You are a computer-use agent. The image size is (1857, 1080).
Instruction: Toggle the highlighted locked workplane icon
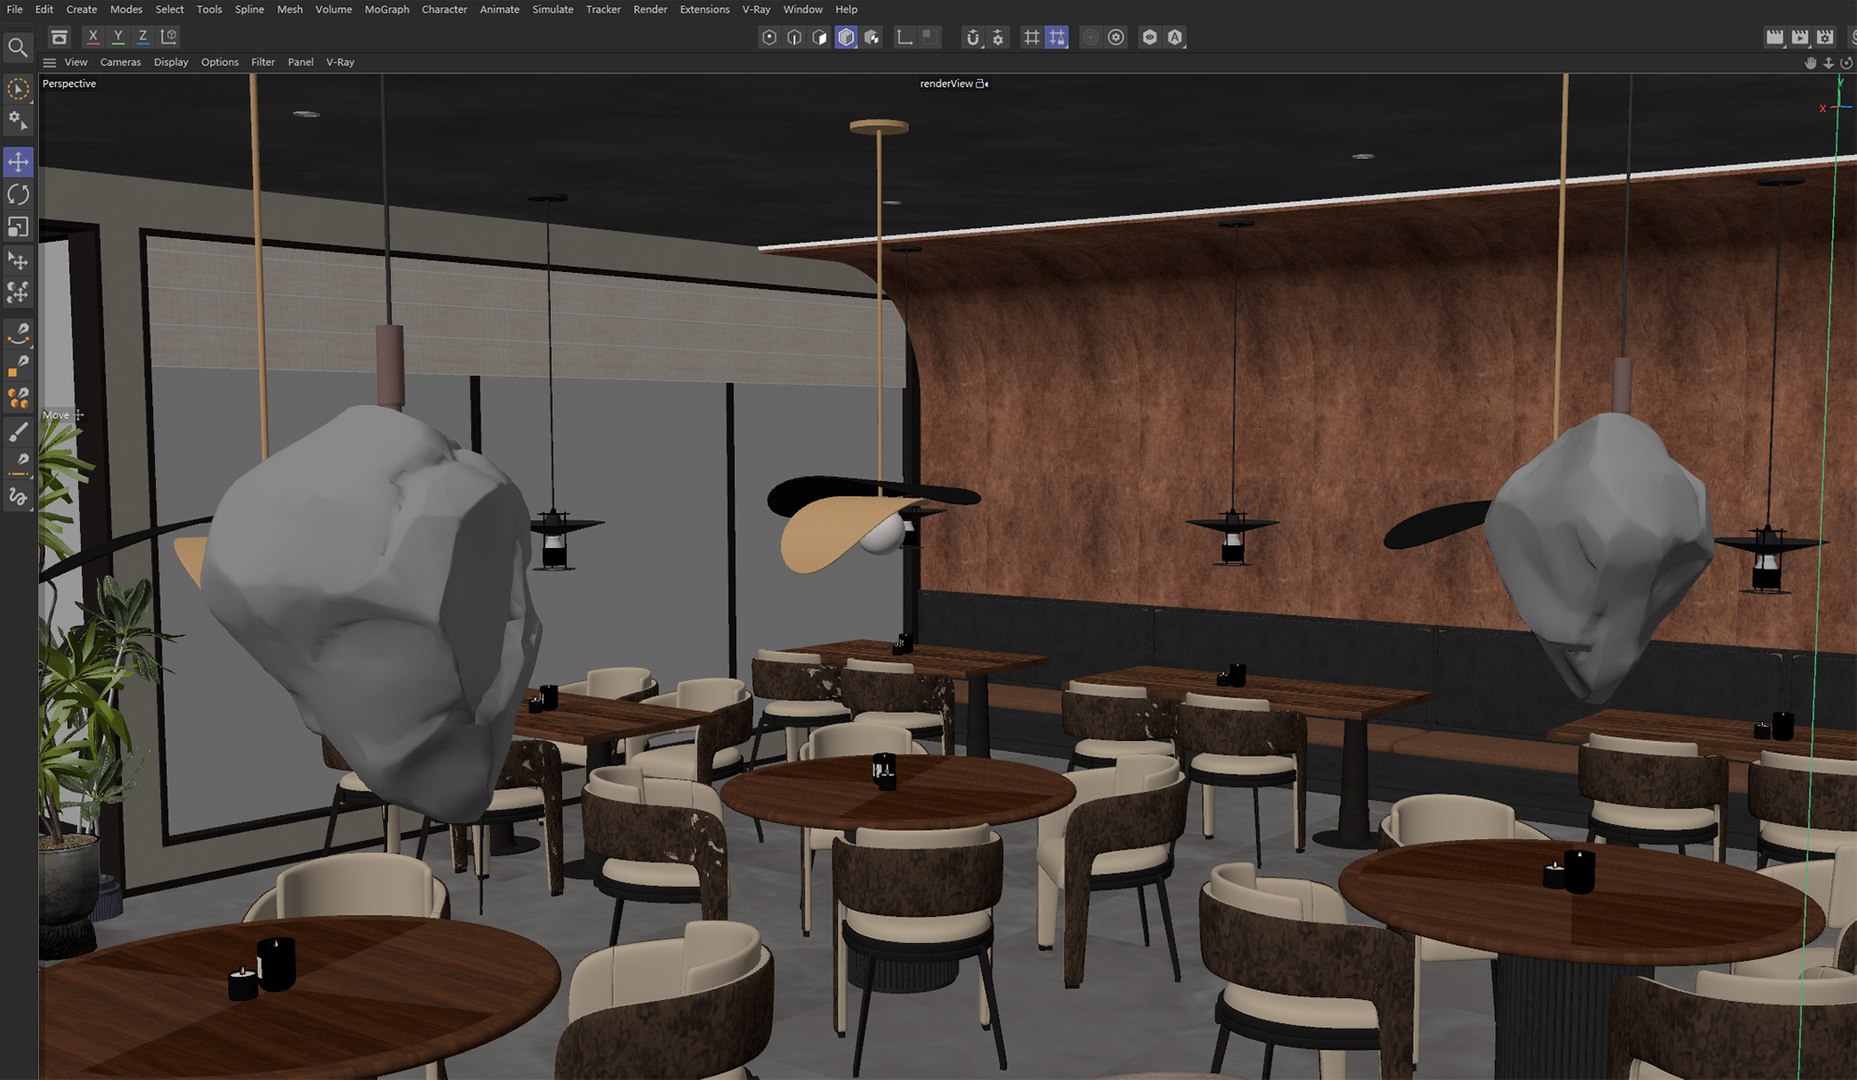pos(1057,37)
